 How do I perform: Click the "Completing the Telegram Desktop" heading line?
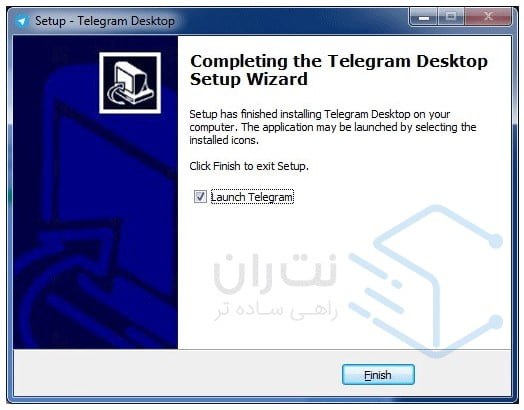point(339,61)
